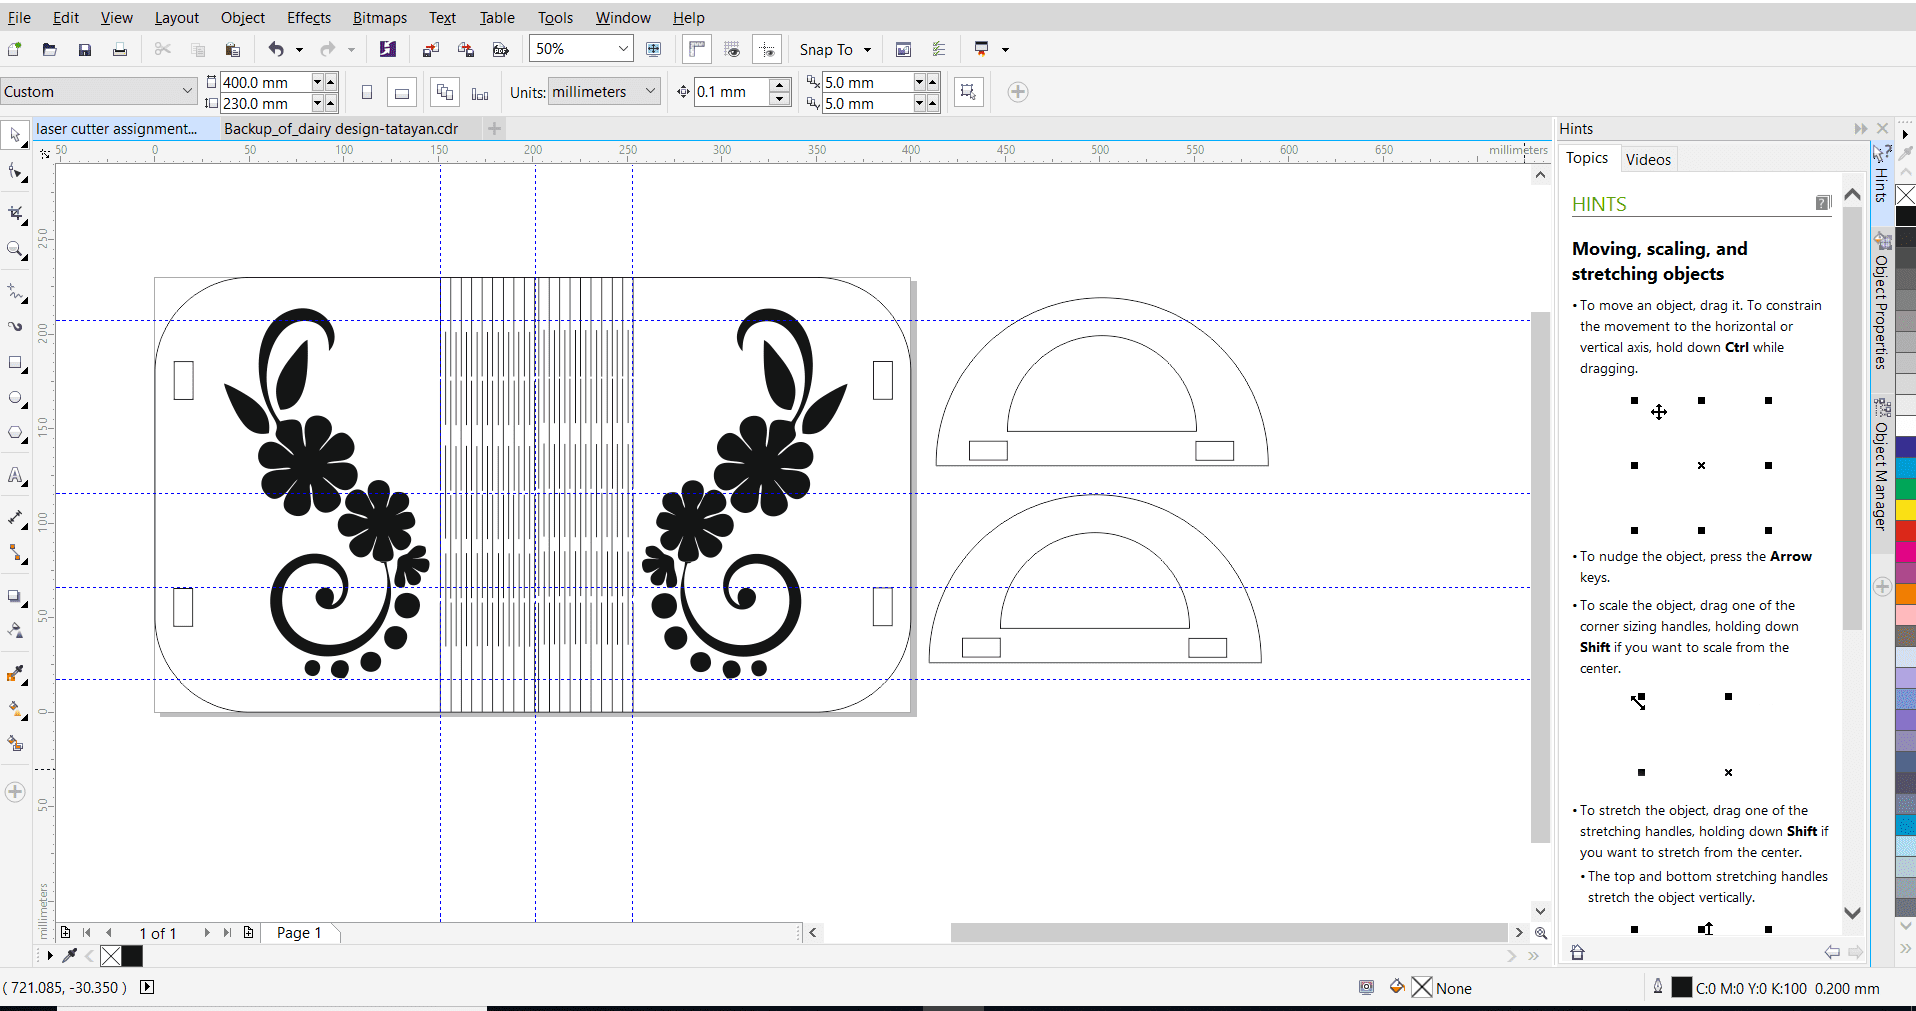Screen dimensions: 1916x1011
Task: Activate the Text tool
Action: (x=15, y=476)
